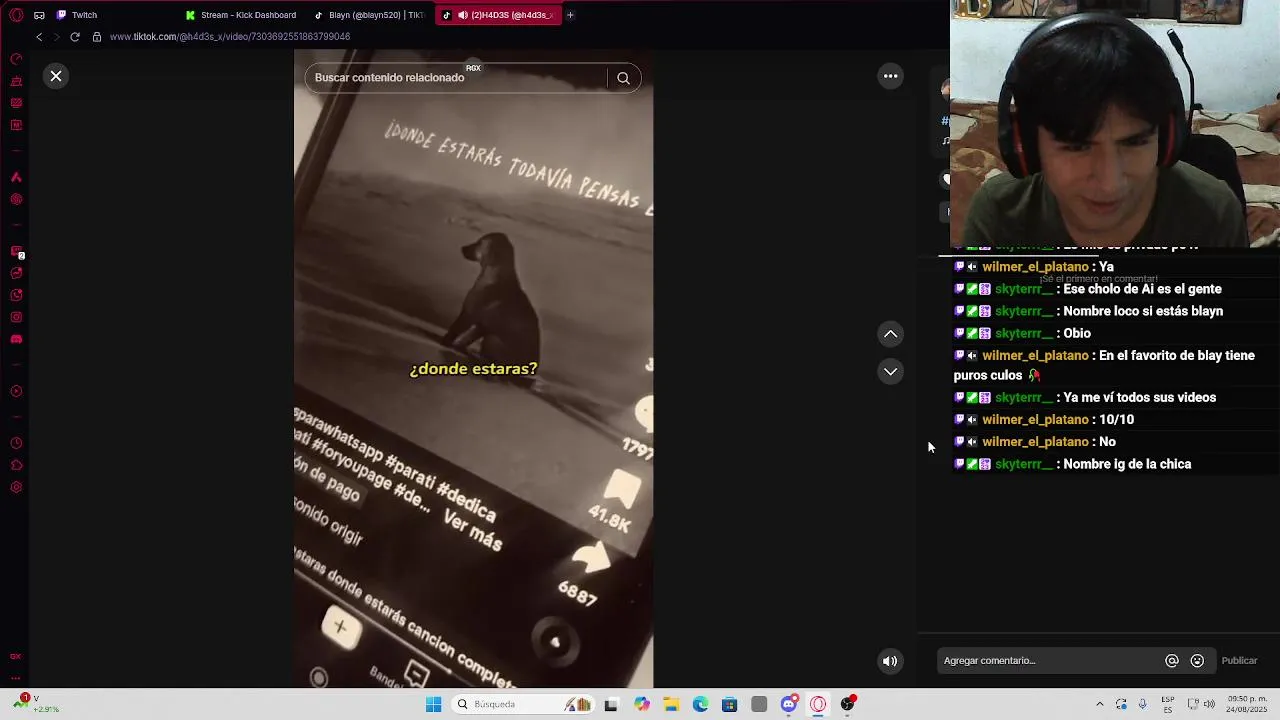Open Settings gear in Opera sidebar
The width and height of the screenshot is (1280, 720).
(16, 487)
